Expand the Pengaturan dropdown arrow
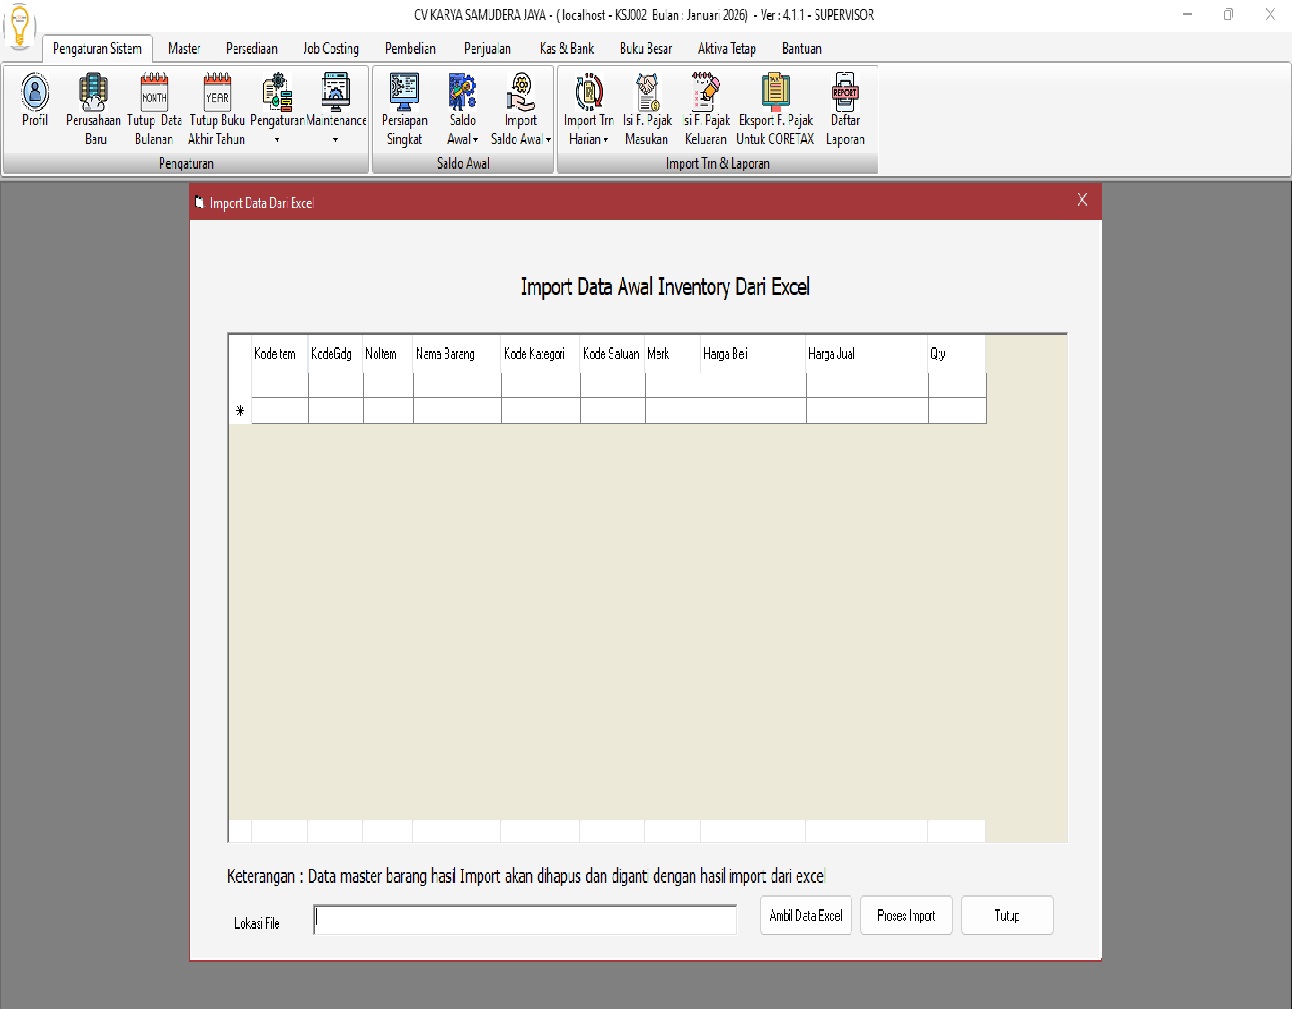Screen dimensions: 1292x1009 (x=277, y=140)
